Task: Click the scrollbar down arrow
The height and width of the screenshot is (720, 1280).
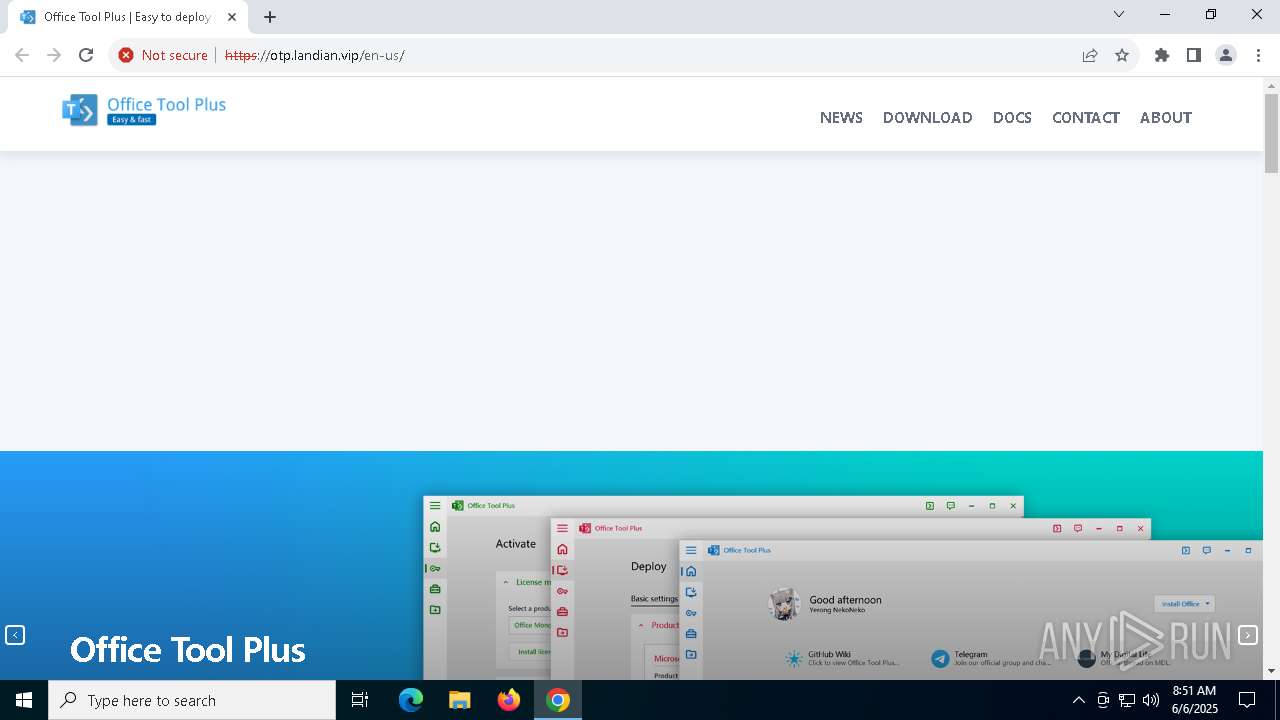Action: (x=1271, y=671)
